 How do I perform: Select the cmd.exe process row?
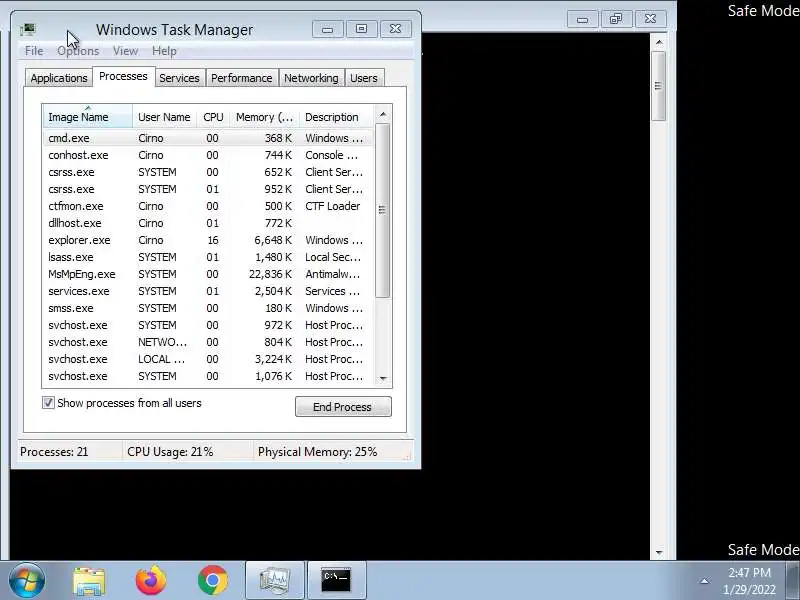[208, 138]
